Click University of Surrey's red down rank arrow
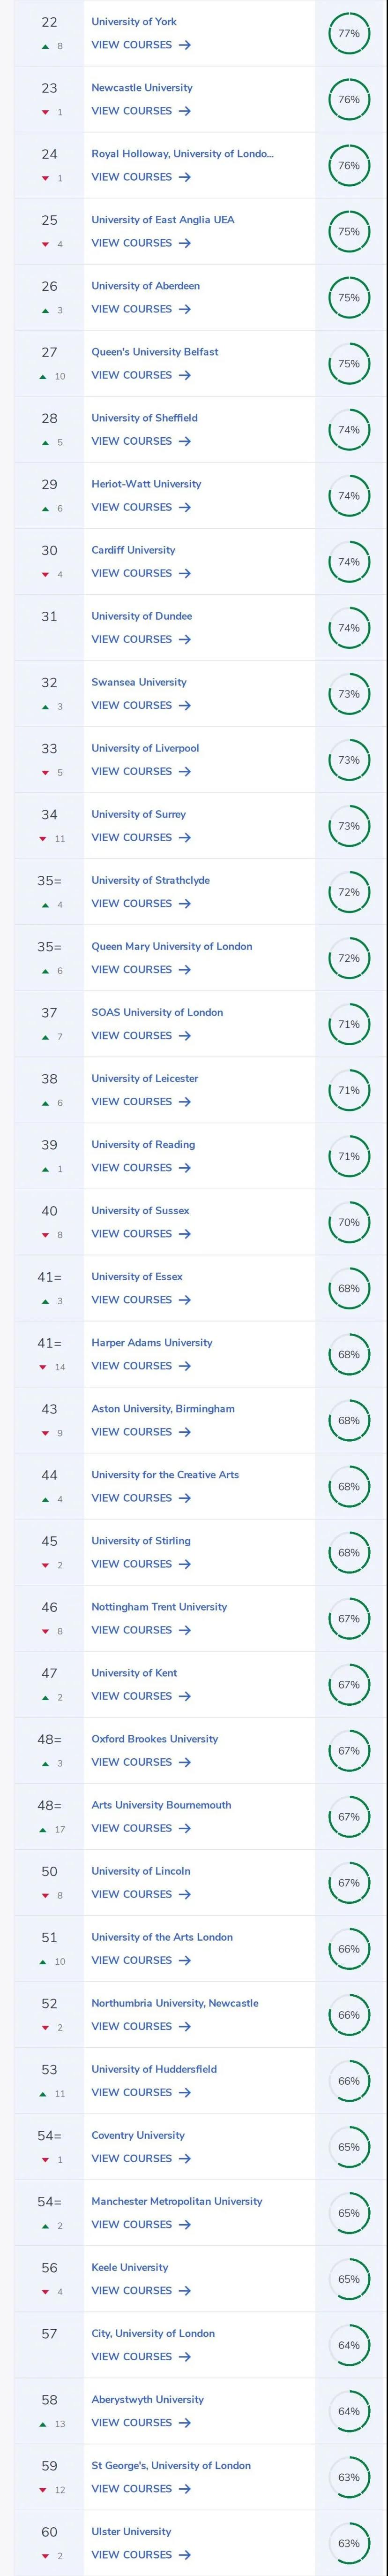The height and width of the screenshot is (2576, 388). tap(43, 839)
